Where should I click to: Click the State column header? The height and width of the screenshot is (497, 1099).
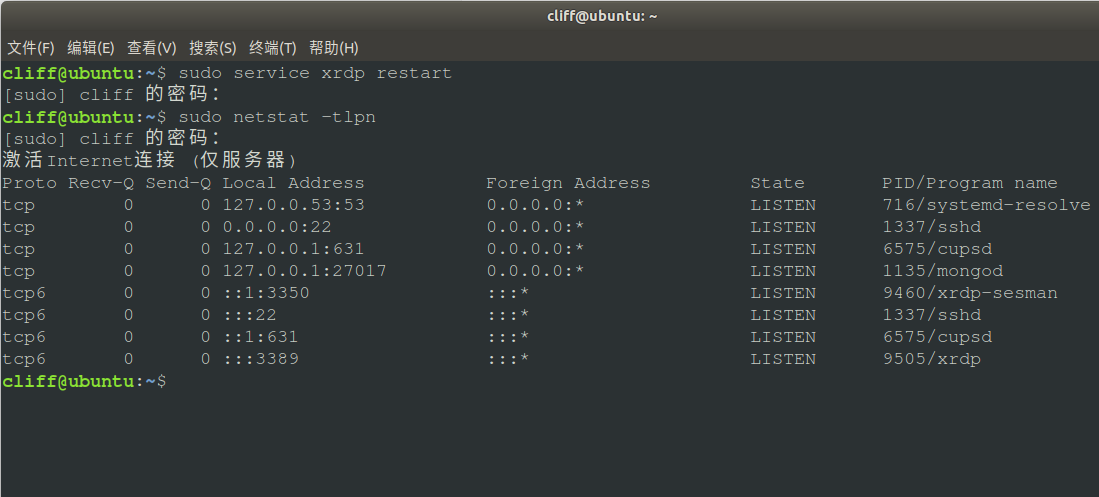(777, 183)
